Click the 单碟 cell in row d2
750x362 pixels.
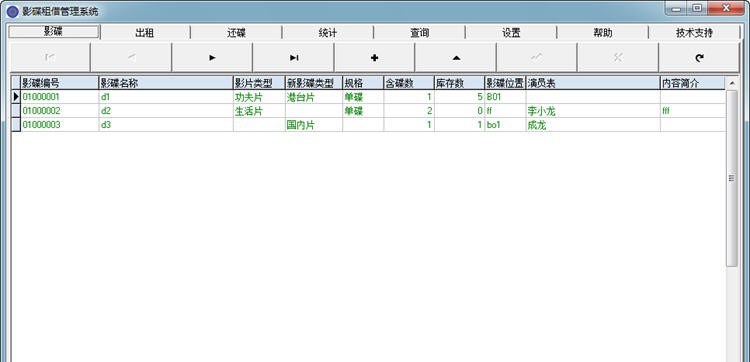click(363, 111)
